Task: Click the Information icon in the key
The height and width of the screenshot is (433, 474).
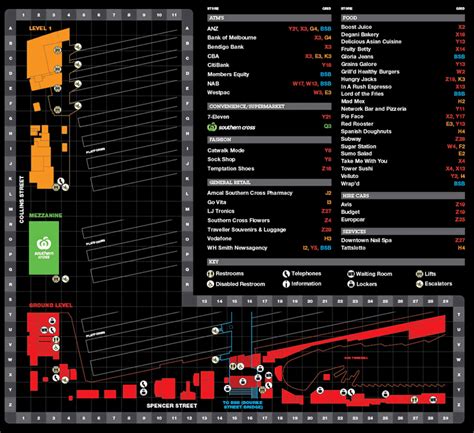Action: (286, 284)
